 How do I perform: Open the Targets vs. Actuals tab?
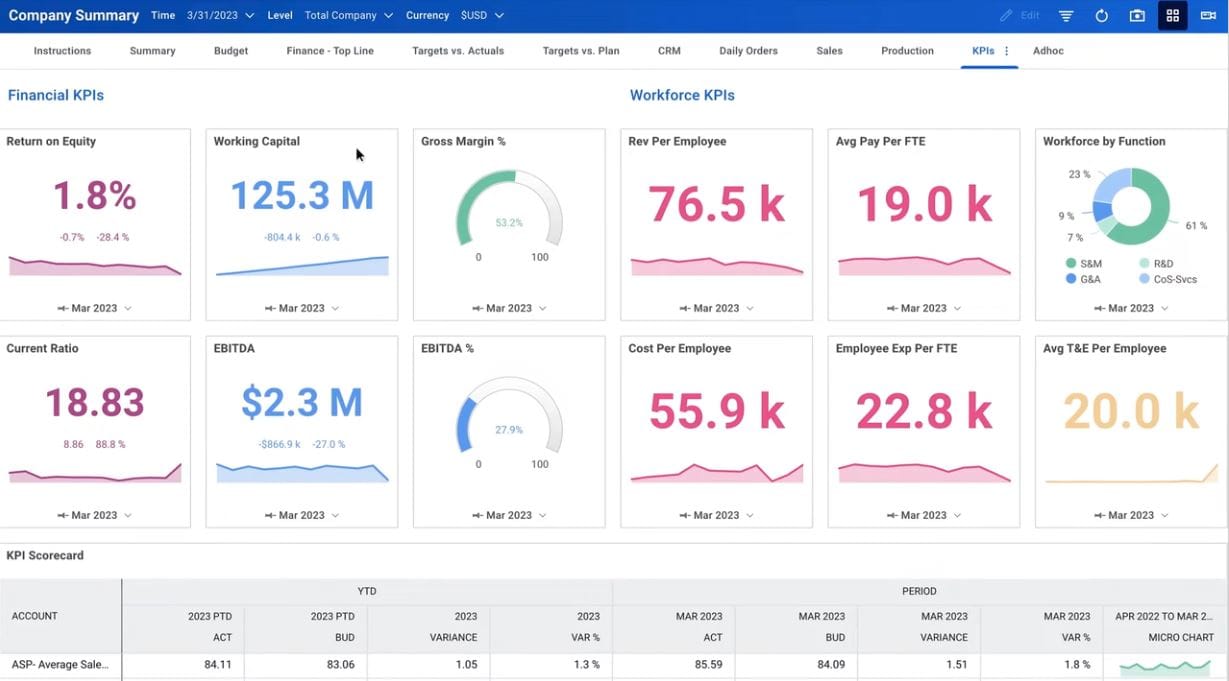pyautogui.click(x=458, y=51)
